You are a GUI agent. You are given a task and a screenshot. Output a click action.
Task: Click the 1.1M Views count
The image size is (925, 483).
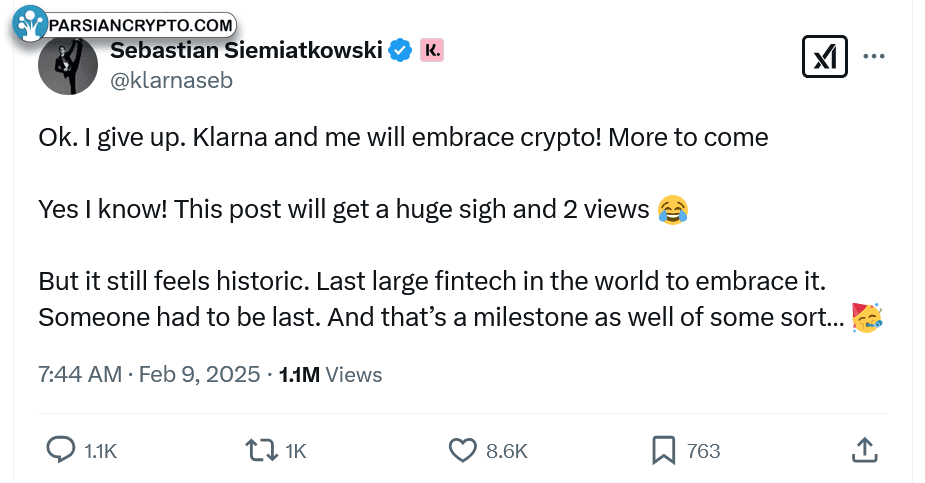pos(330,374)
